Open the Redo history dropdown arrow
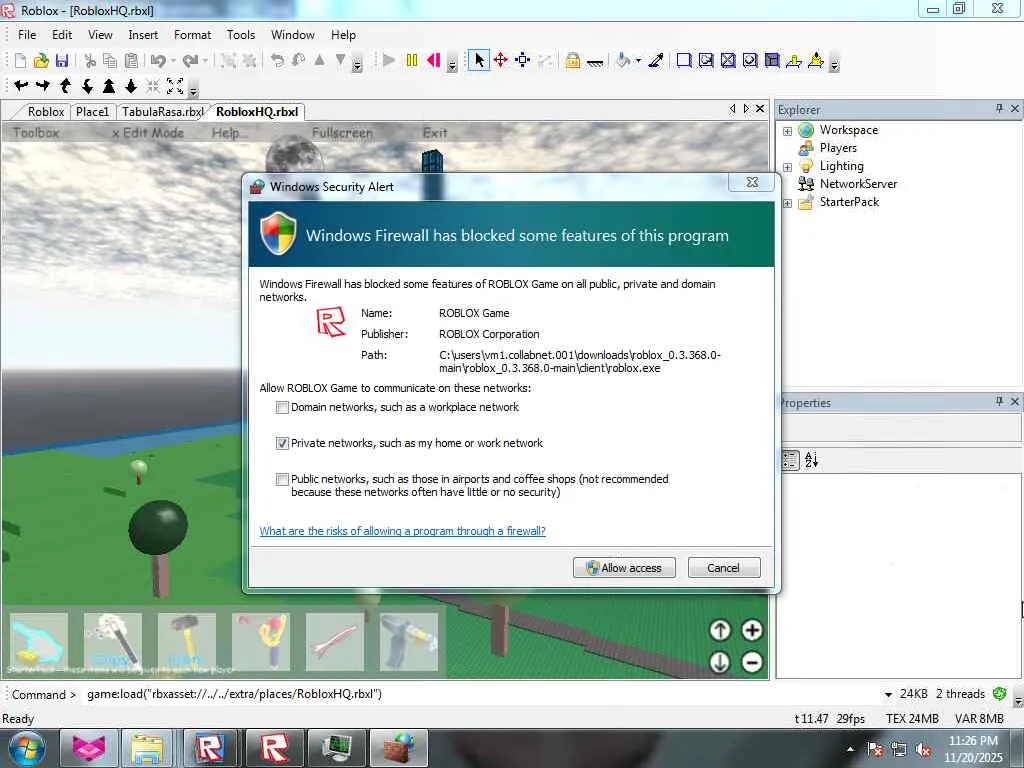Image resolution: width=1024 pixels, height=768 pixels. (205, 61)
